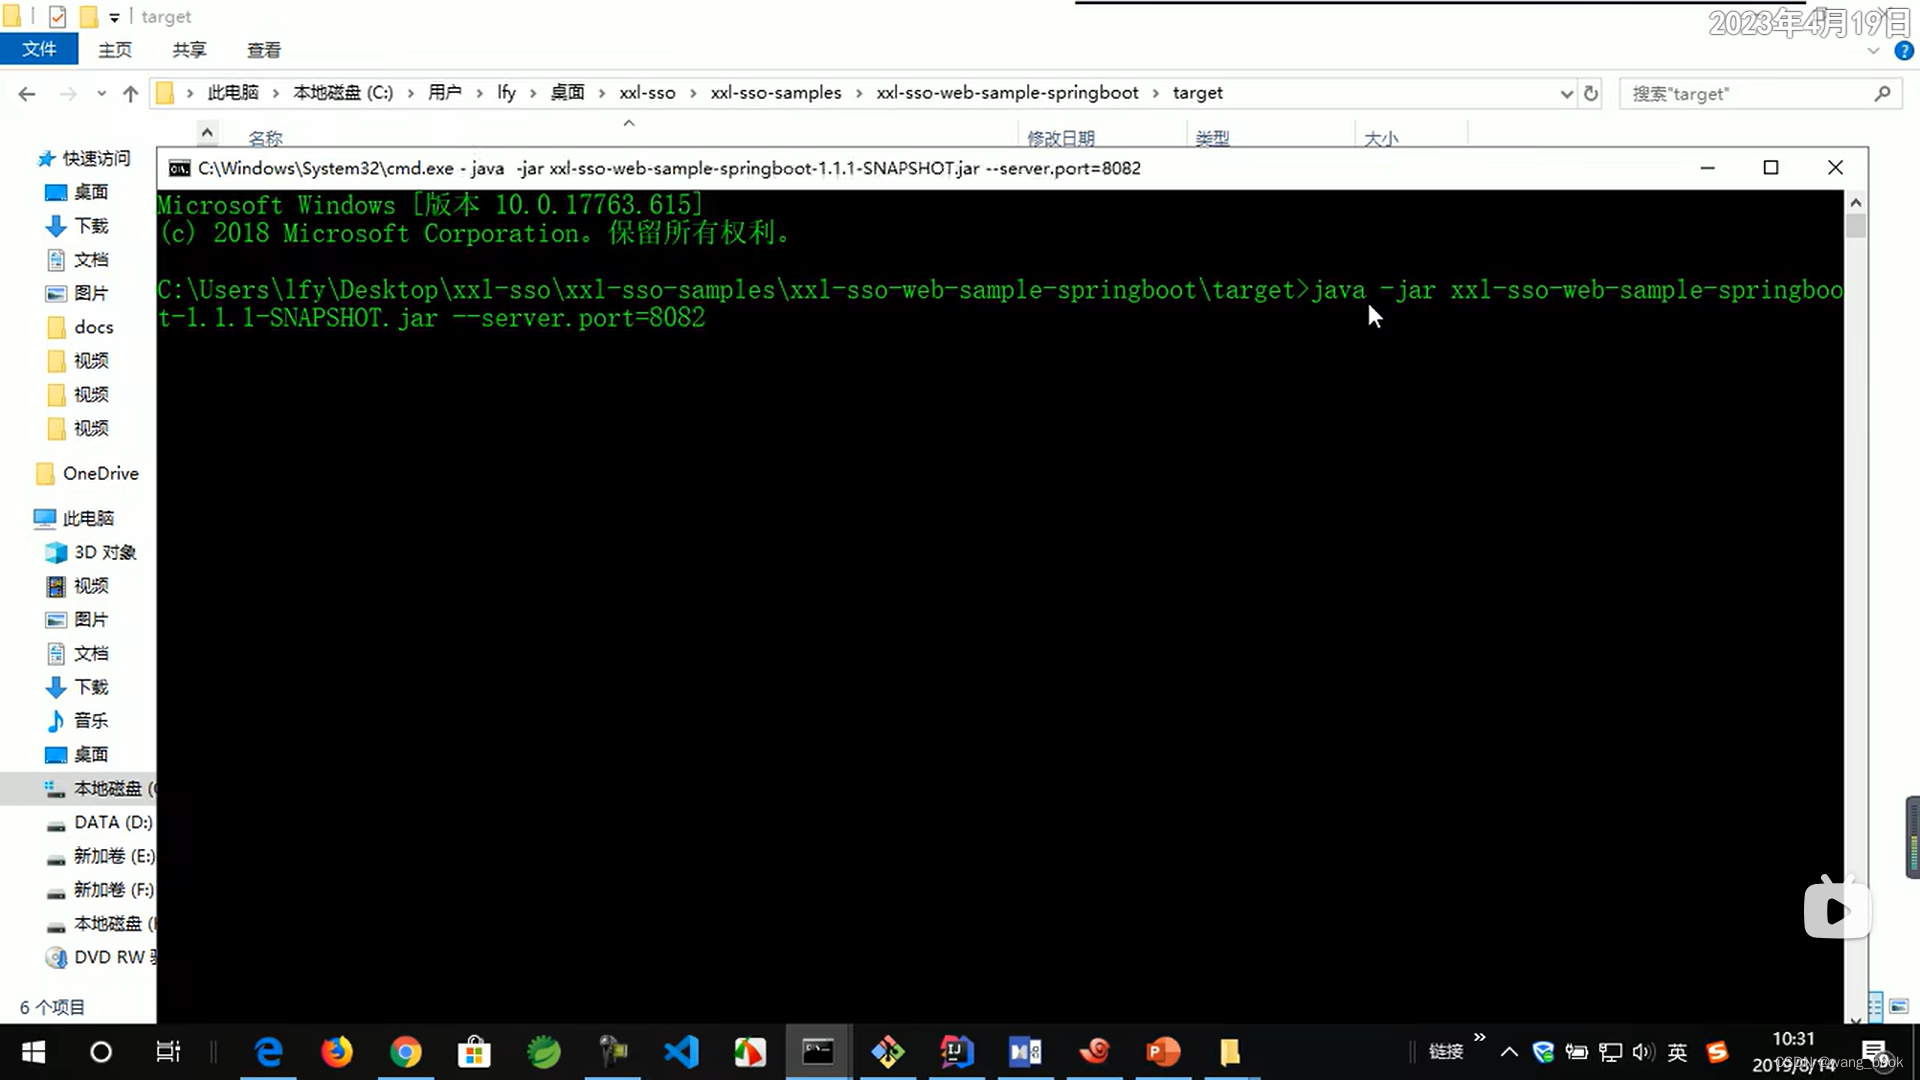1920x1080 pixels.
Task: Click the search target input box
Action: pyautogui.click(x=1745, y=93)
